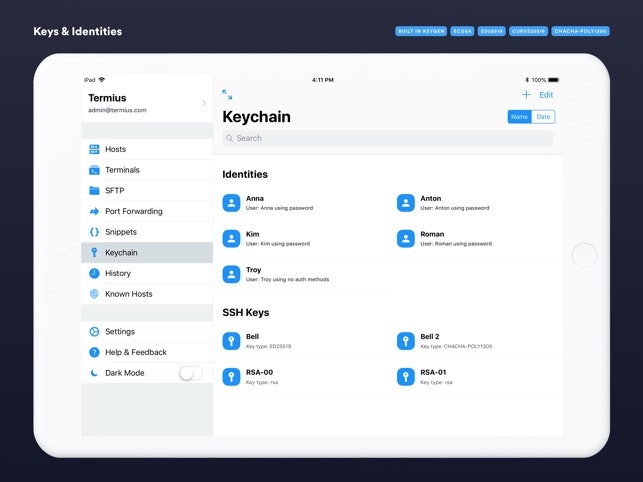Viewport: 643px width, 482px height.
Task: Open Port Forwarding arrow icon
Action: coord(94,211)
